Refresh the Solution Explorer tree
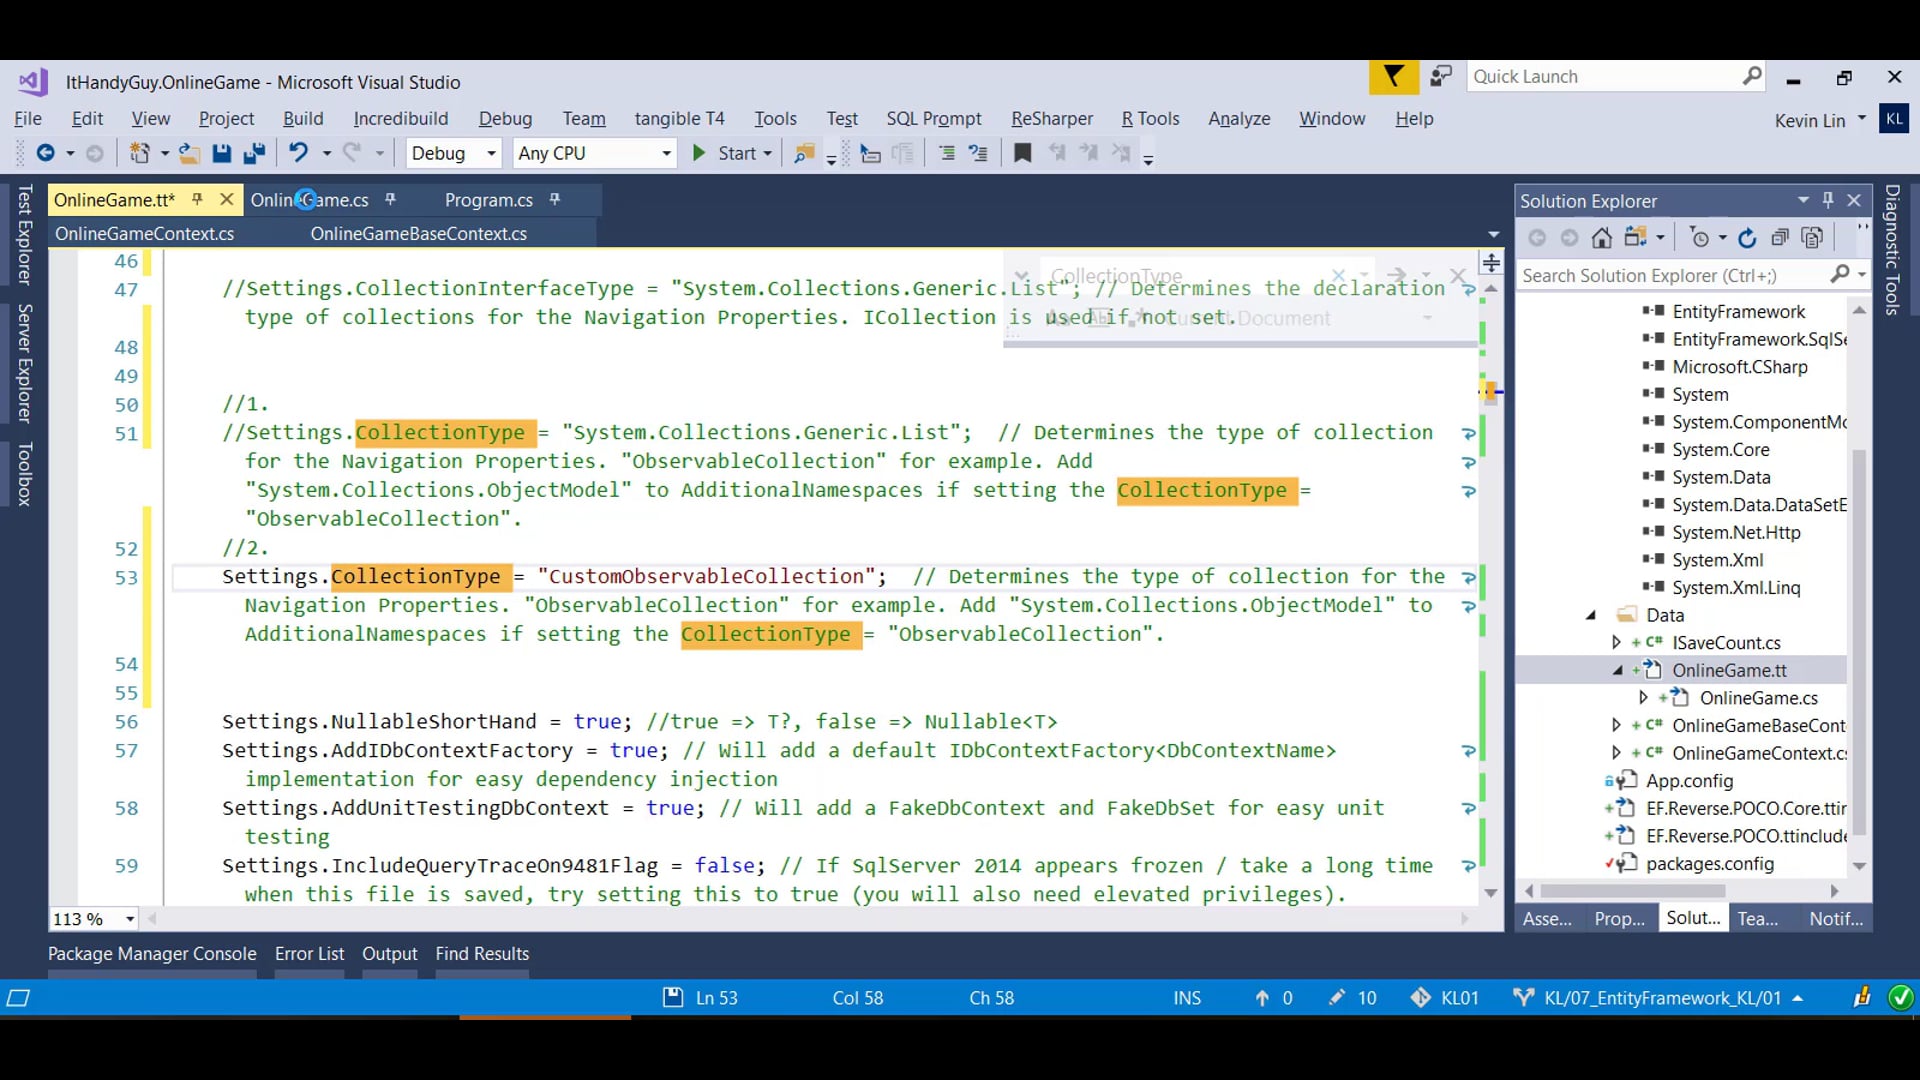 pyautogui.click(x=1747, y=238)
